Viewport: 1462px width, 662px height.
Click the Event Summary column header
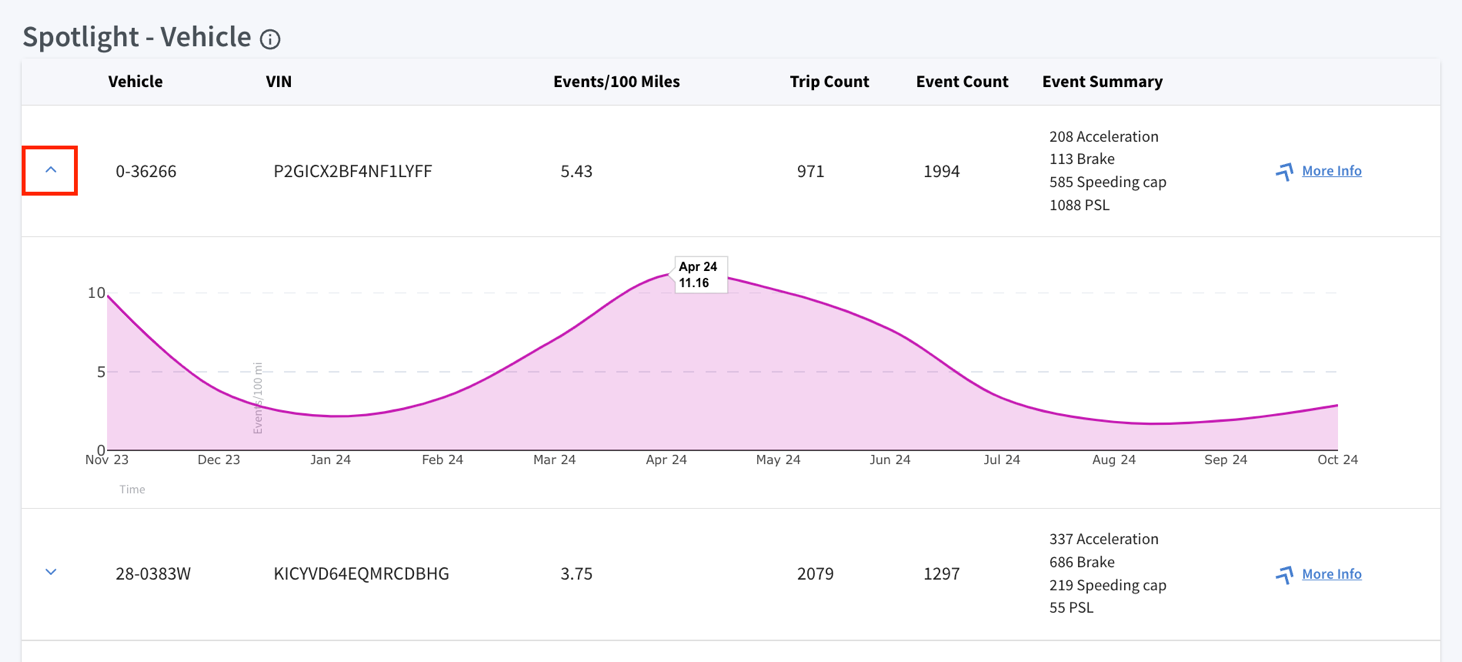[x=1102, y=82]
